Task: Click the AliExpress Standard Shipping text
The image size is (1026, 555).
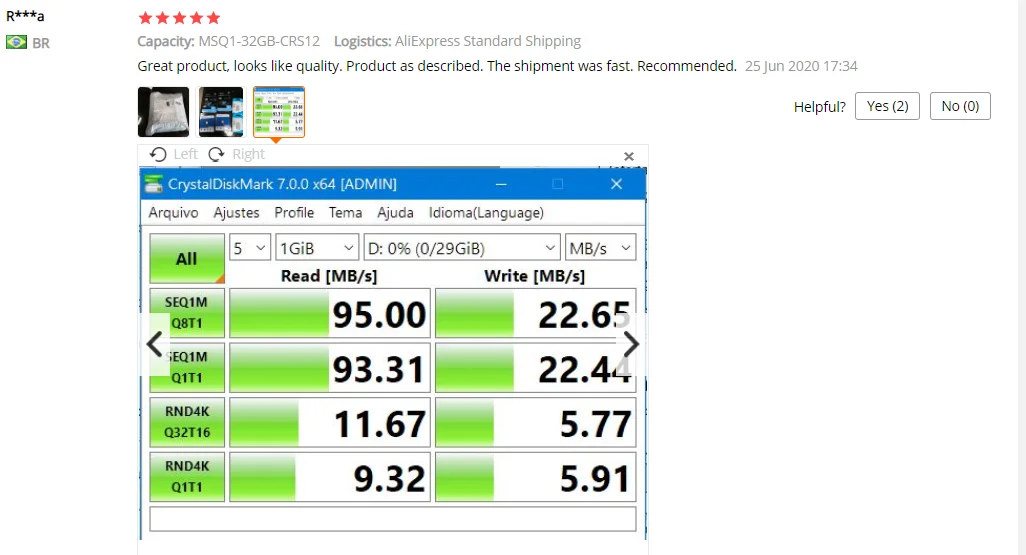Action: tap(487, 41)
